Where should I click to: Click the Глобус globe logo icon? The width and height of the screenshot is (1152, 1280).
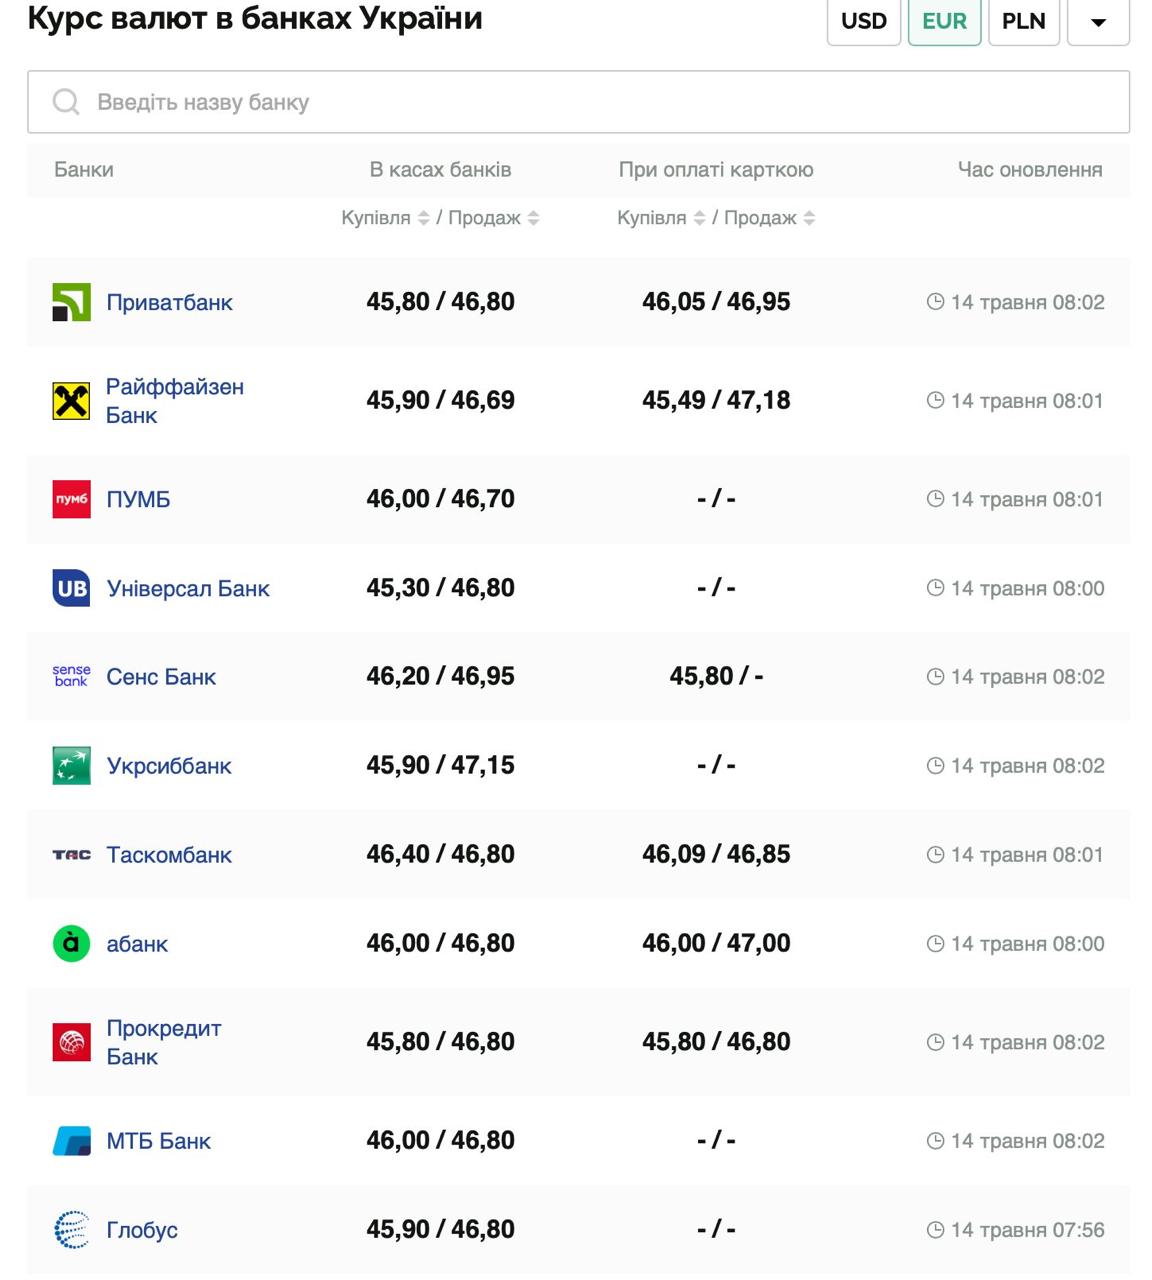pos(71,1230)
